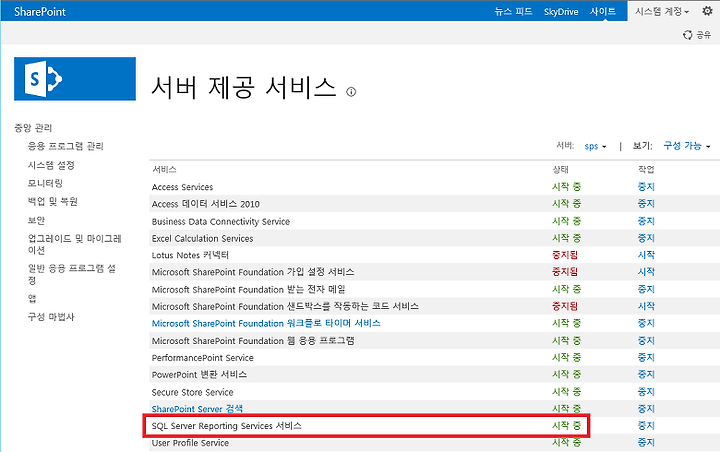The height and width of the screenshot is (452, 720).
Task: Stop the 워크플로 타이머 서비스
Action: (646, 323)
